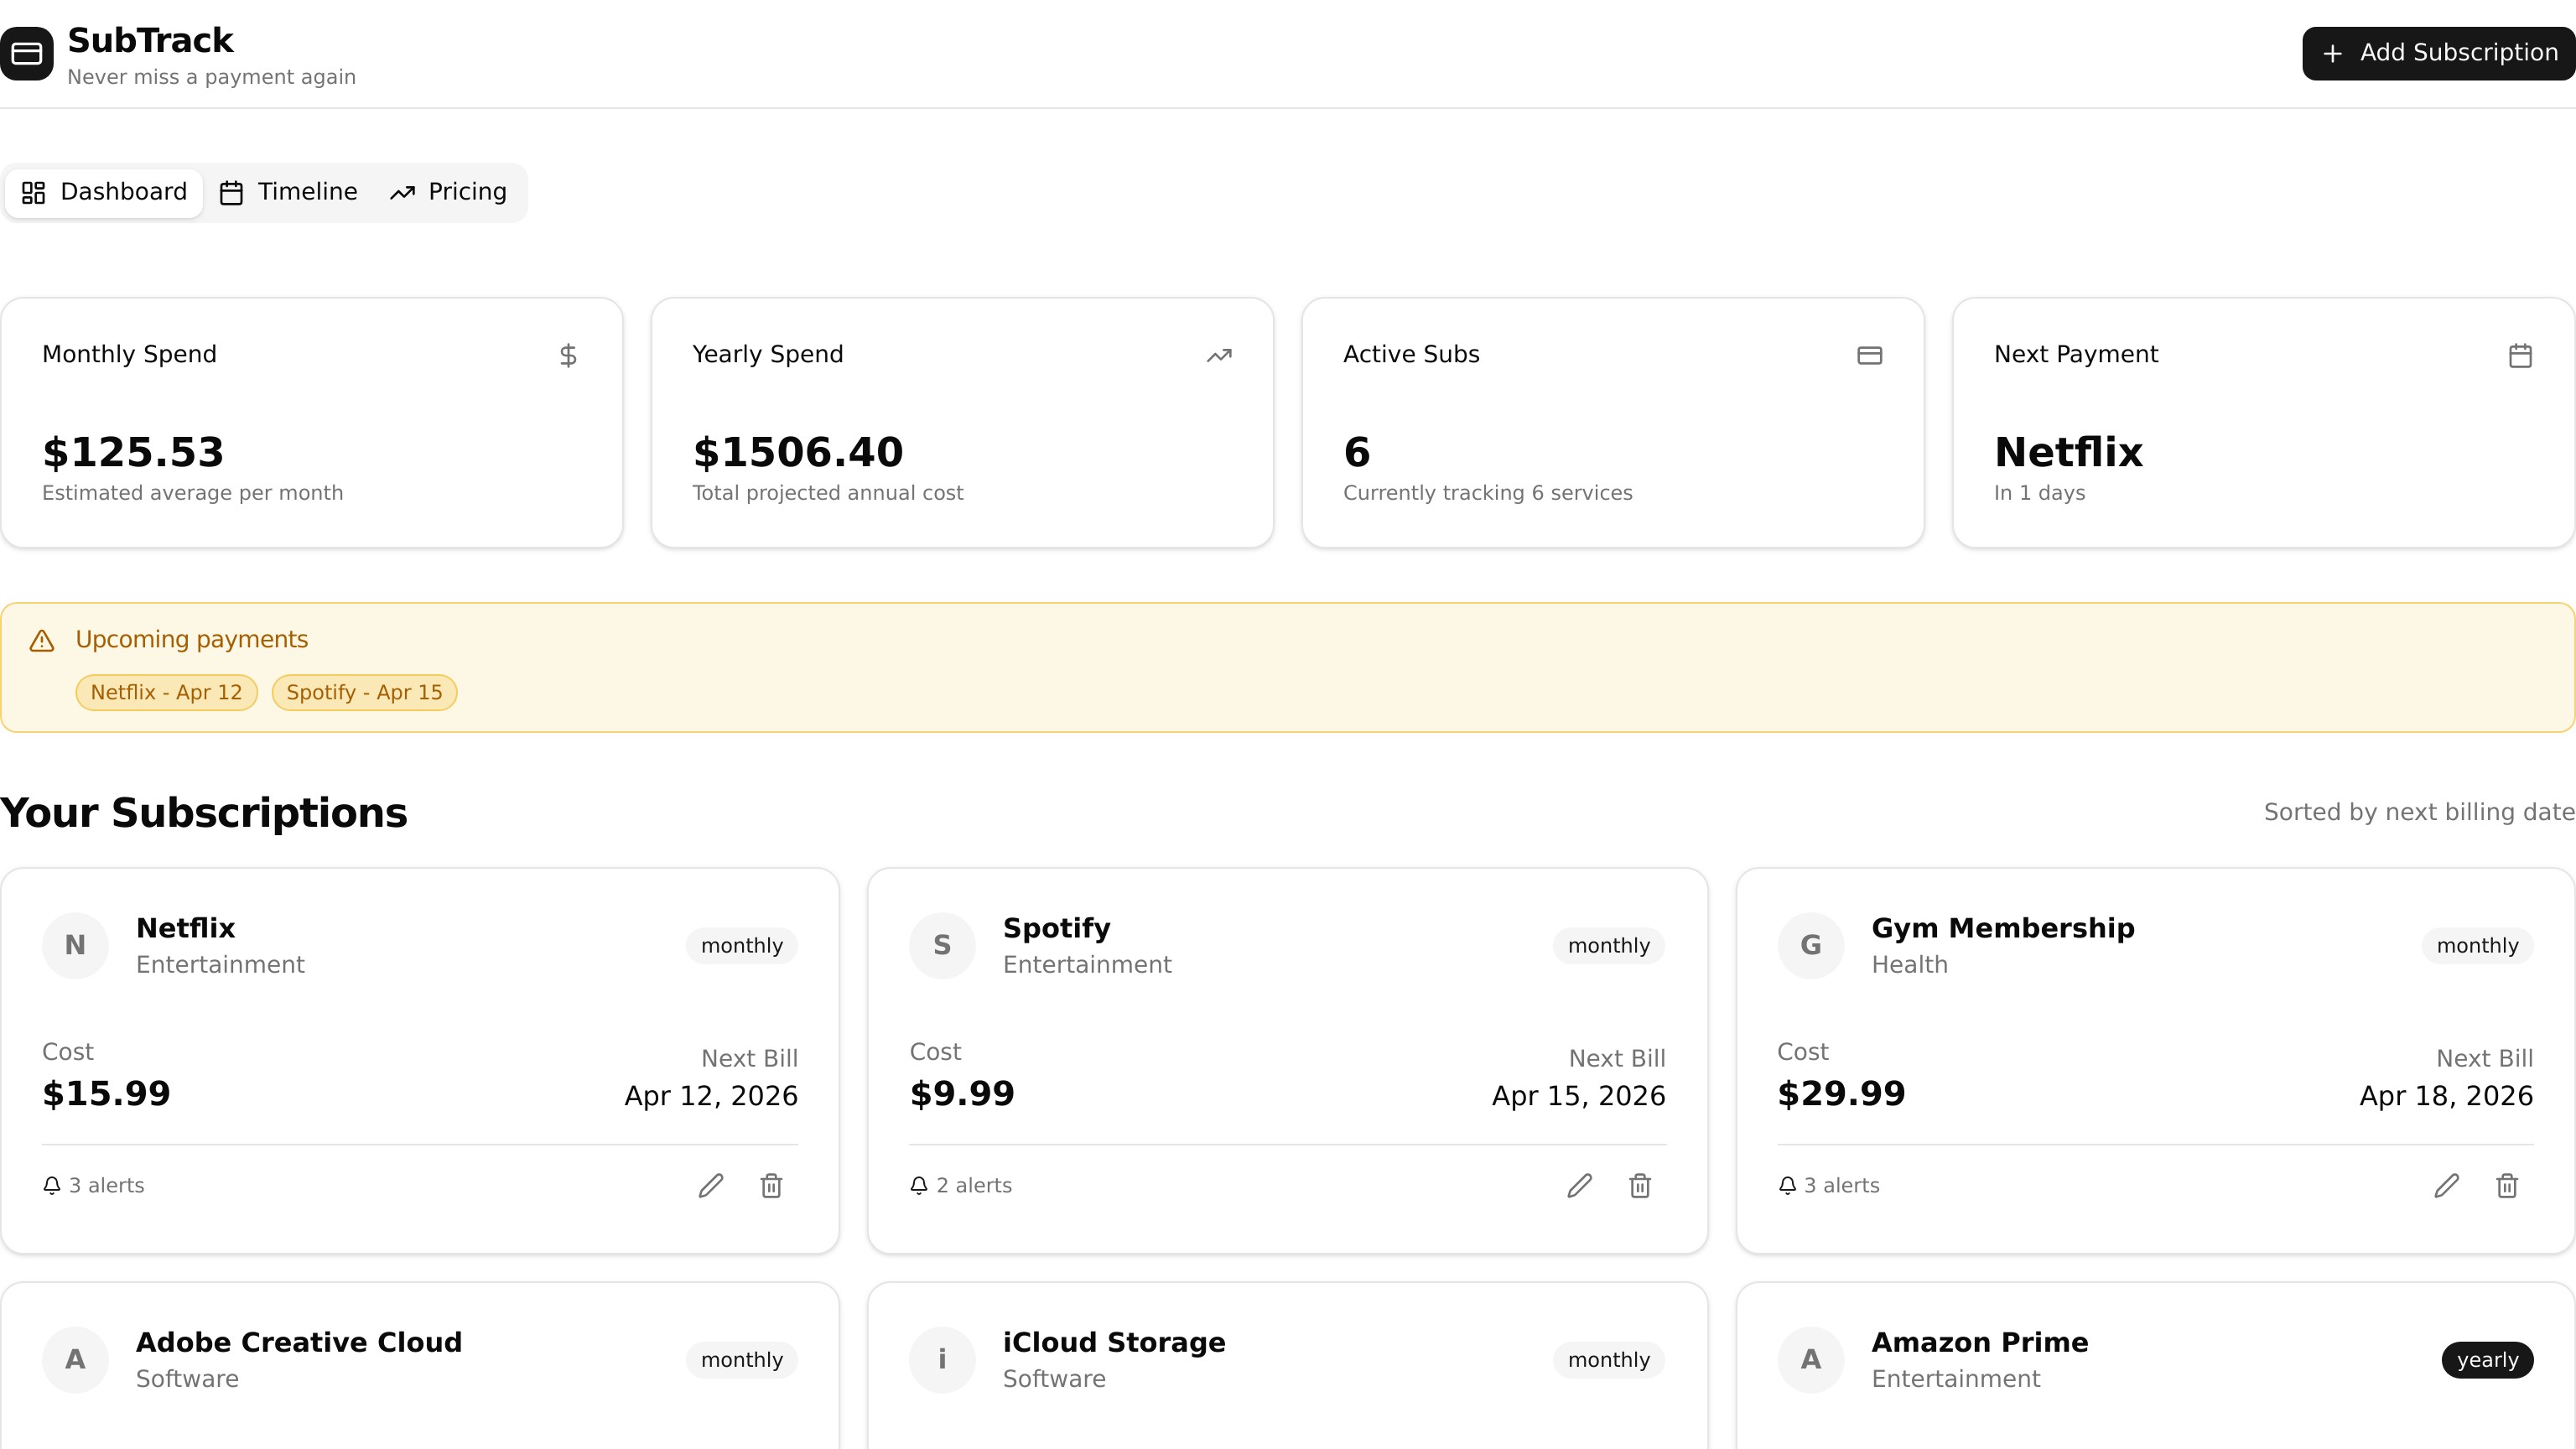The height and width of the screenshot is (1449, 2576).
Task: Click the dollar icon in Monthly Spend card
Action: 568,355
